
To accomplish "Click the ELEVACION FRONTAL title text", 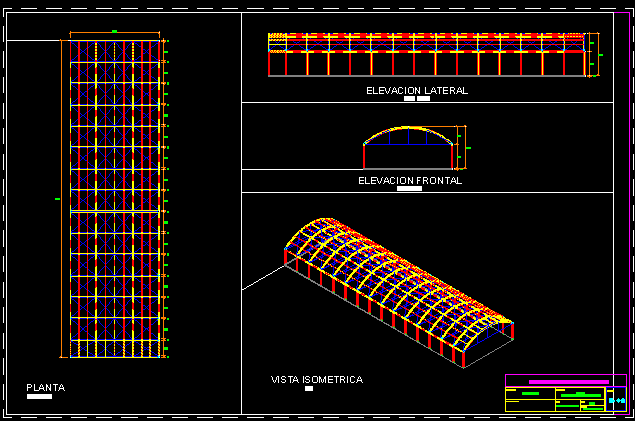I will pos(410,181).
